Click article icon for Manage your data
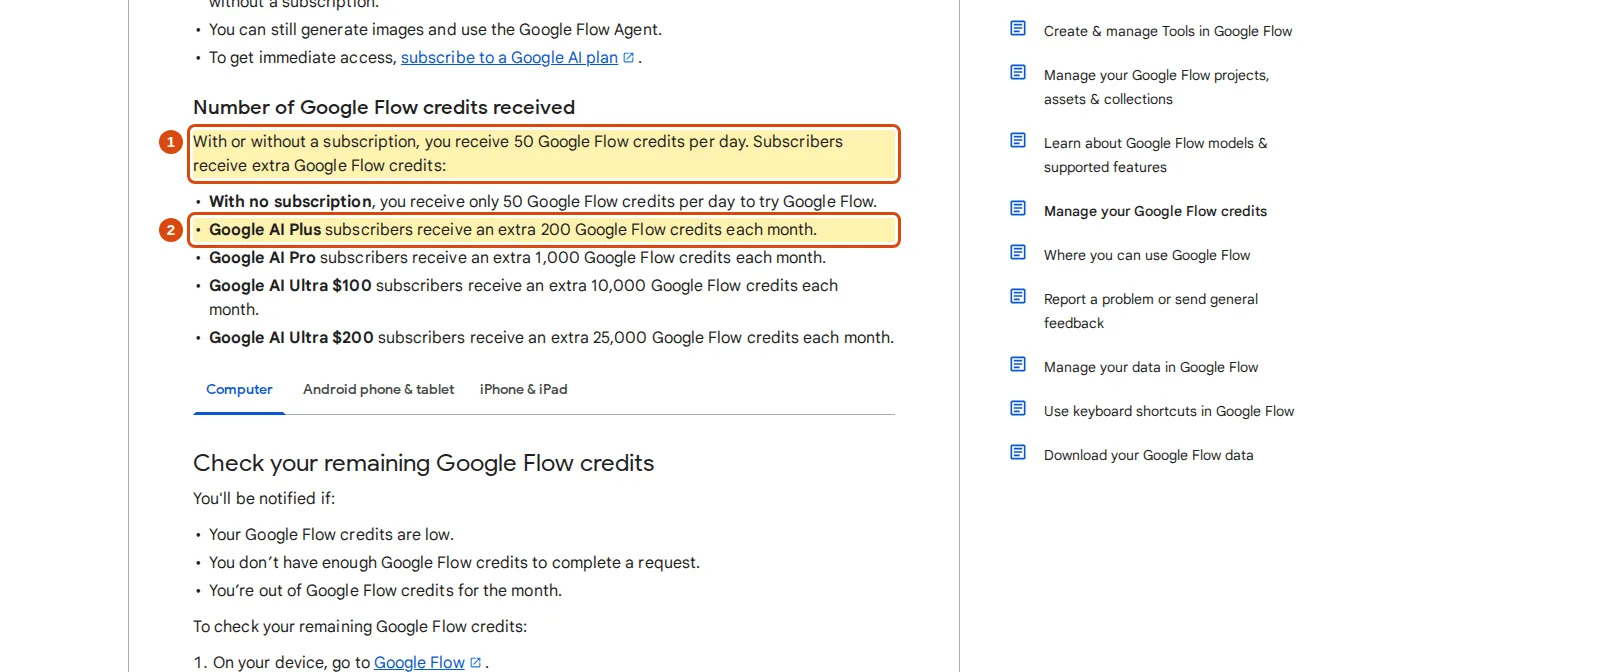The width and height of the screenshot is (1600, 672). (x=1018, y=365)
